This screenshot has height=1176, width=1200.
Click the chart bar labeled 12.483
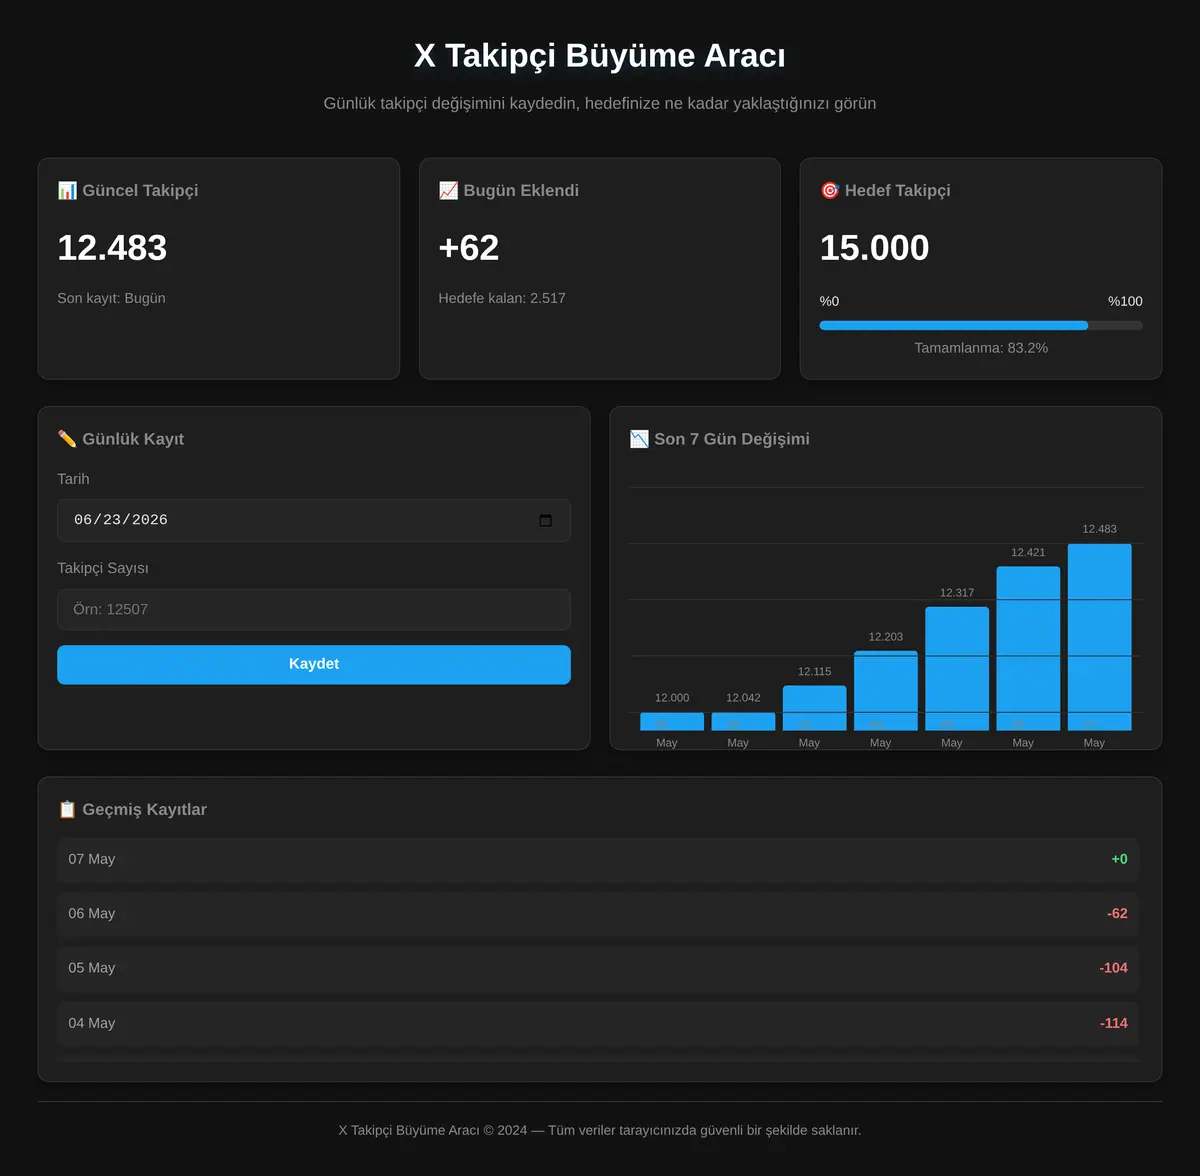(x=1099, y=637)
